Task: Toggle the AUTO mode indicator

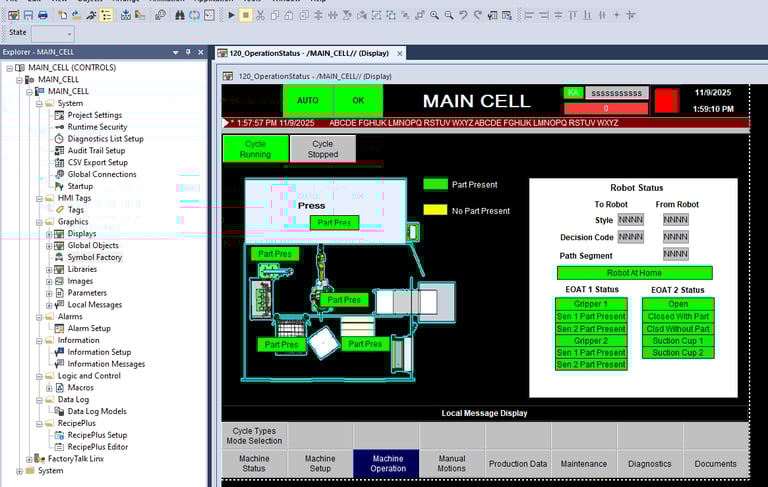Action: point(308,100)
